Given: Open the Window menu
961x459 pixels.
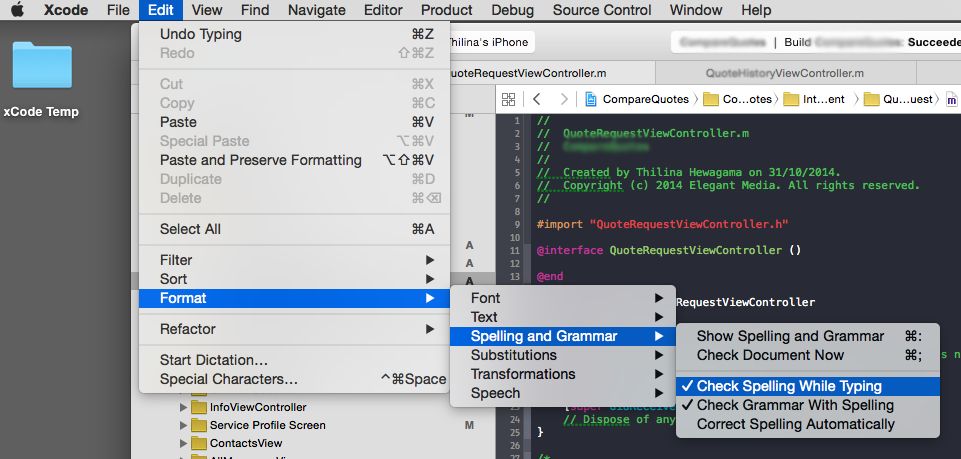Looking at the screenshot, I should point(696,10).
